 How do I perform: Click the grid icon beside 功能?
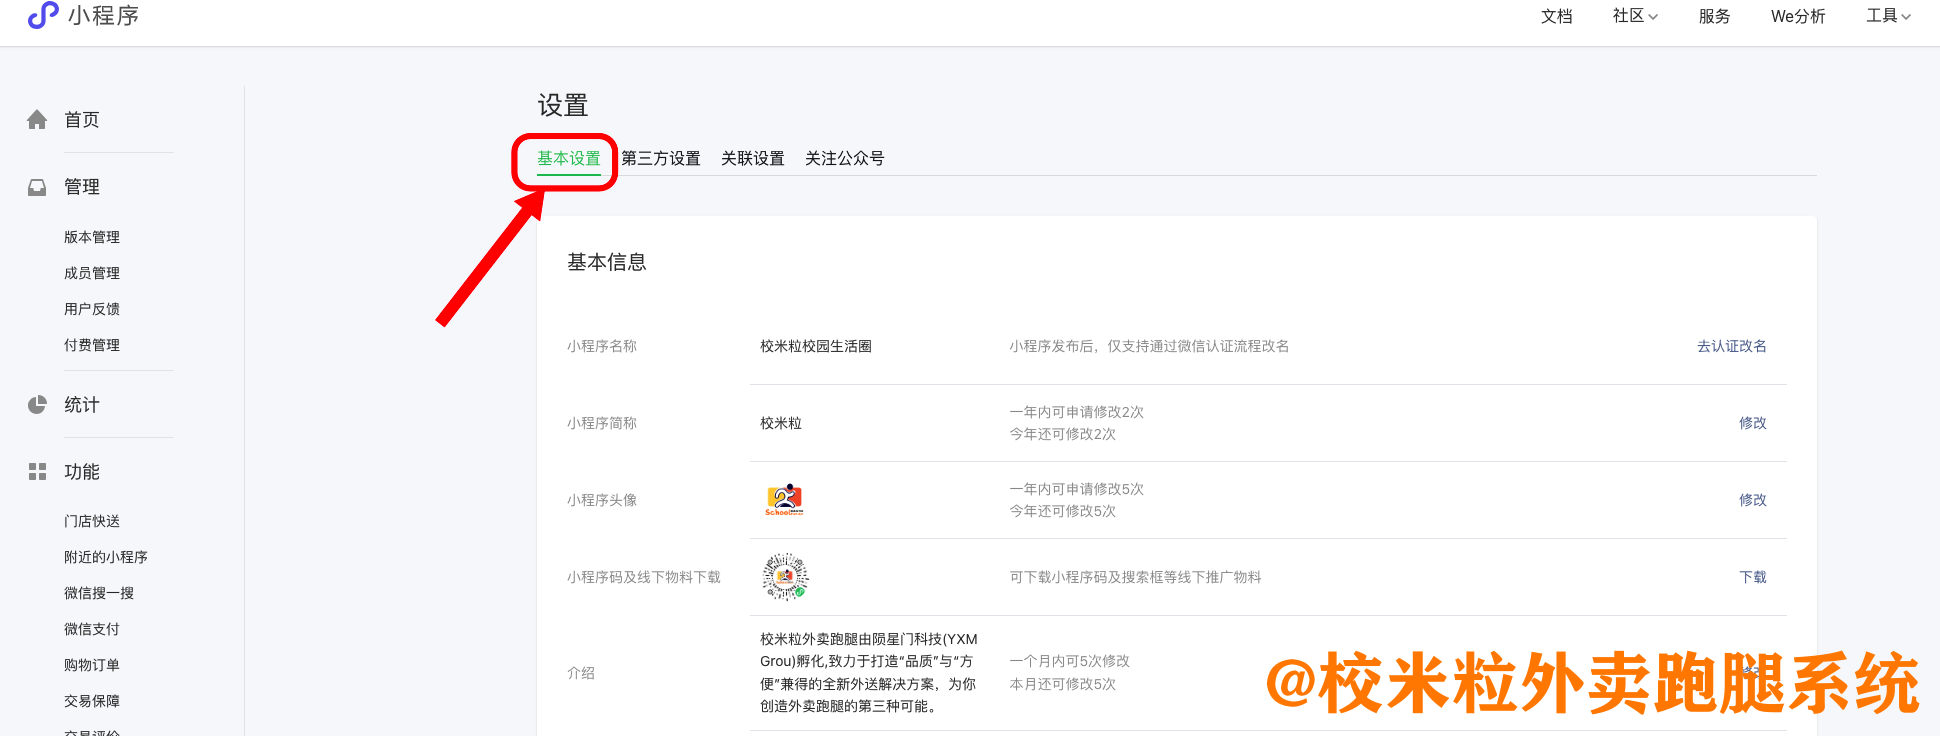[x=37, y=472]
